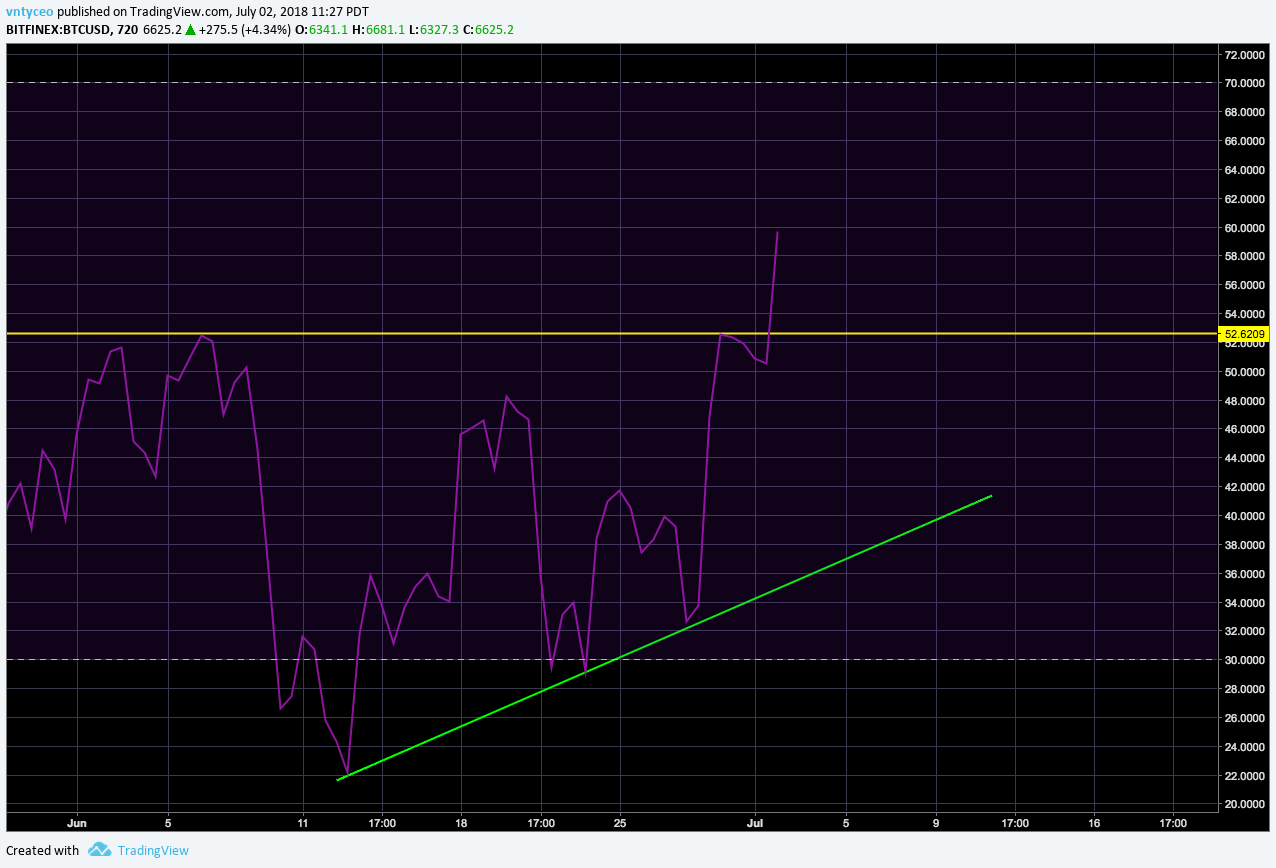1276x868 pixels.
Task: Open the vntyceo author link
Action: coord(29,11)
